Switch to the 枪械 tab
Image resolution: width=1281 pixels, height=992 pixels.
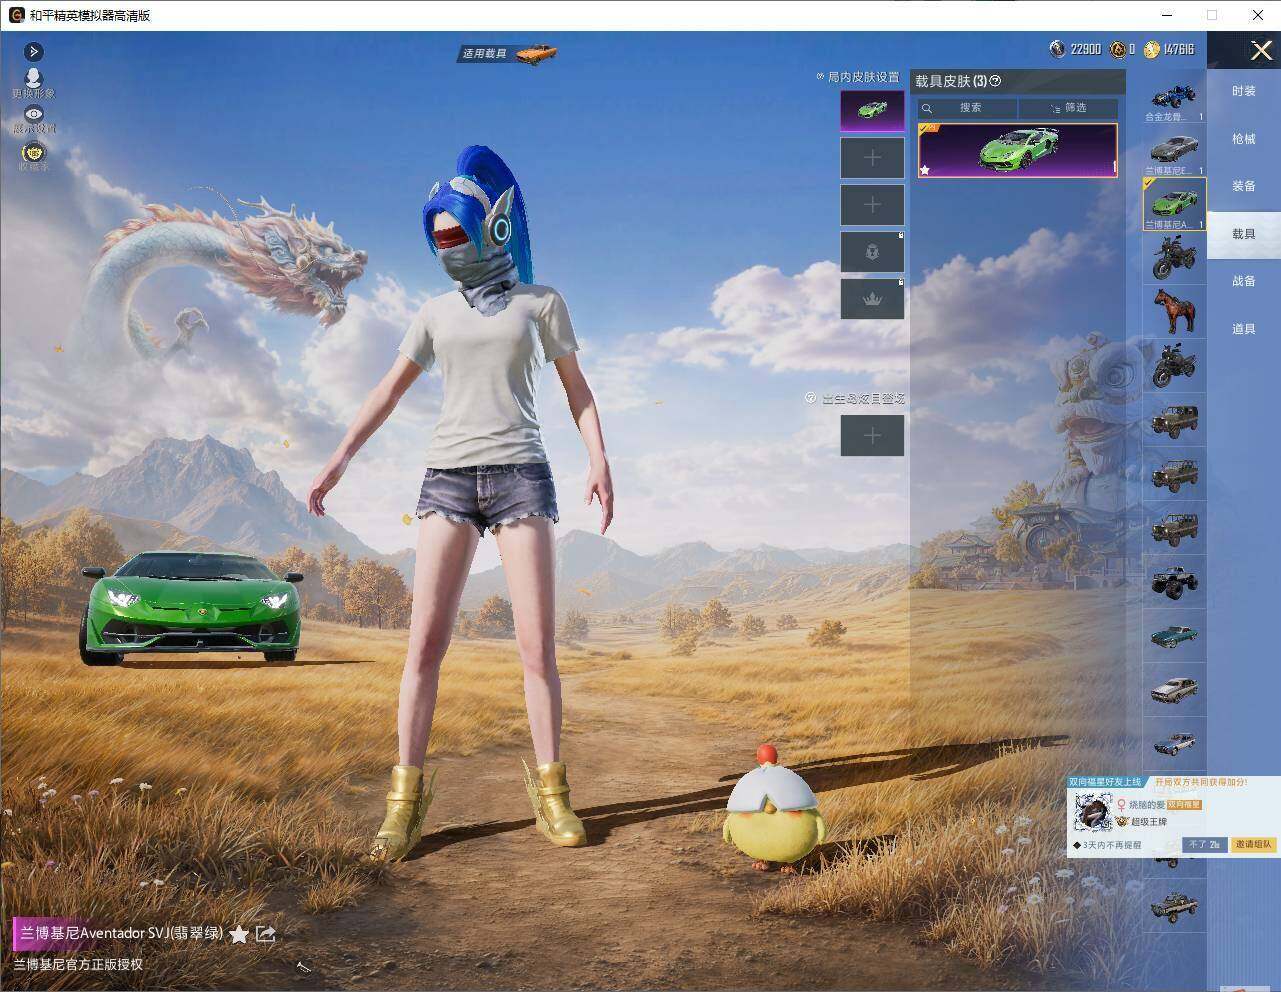coord(1243,139)
